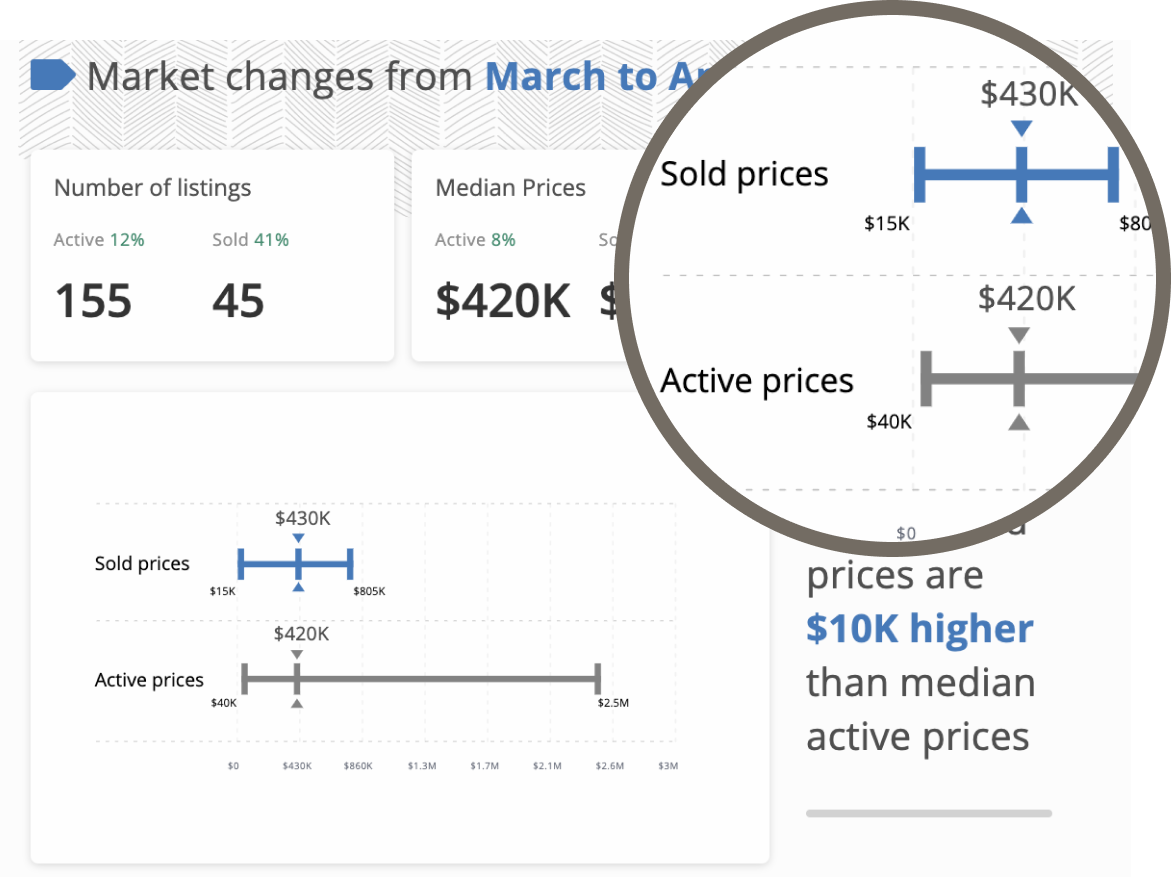Click the magnified gray up triangle below the active bar
Viewport: 1171px width, 877px height.
tap(1018, 422)
